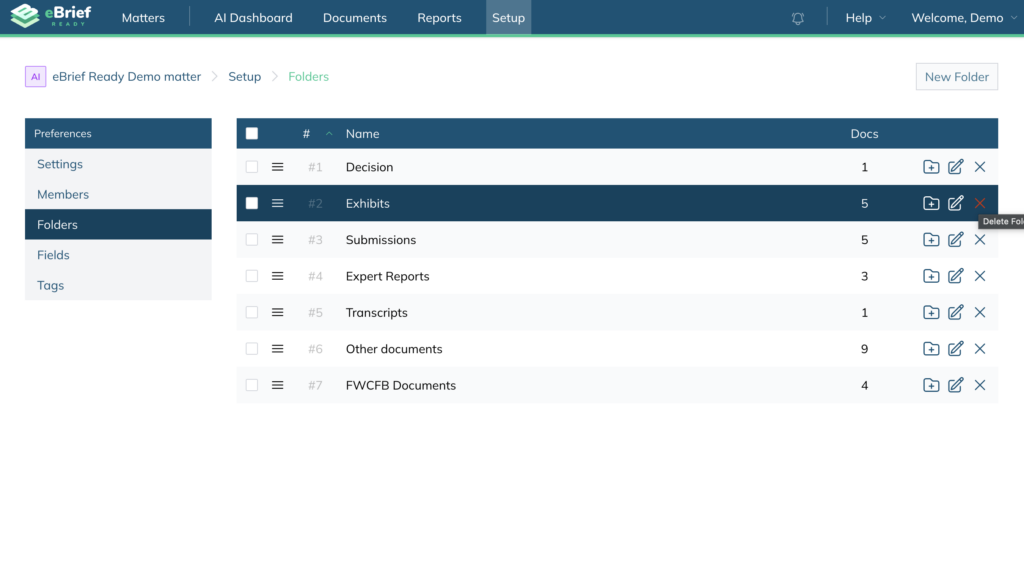Add subfolder to Submissions folder

931,240
